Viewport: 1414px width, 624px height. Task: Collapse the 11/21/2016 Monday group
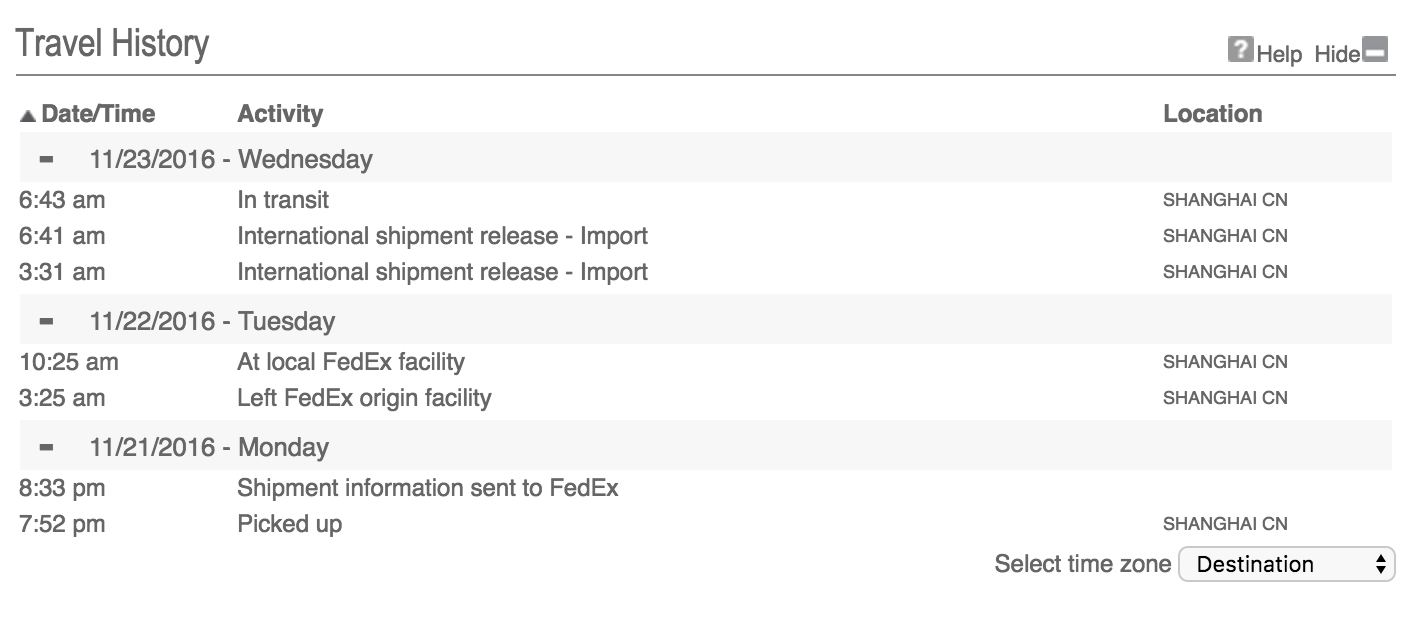[x=46, y=447]
